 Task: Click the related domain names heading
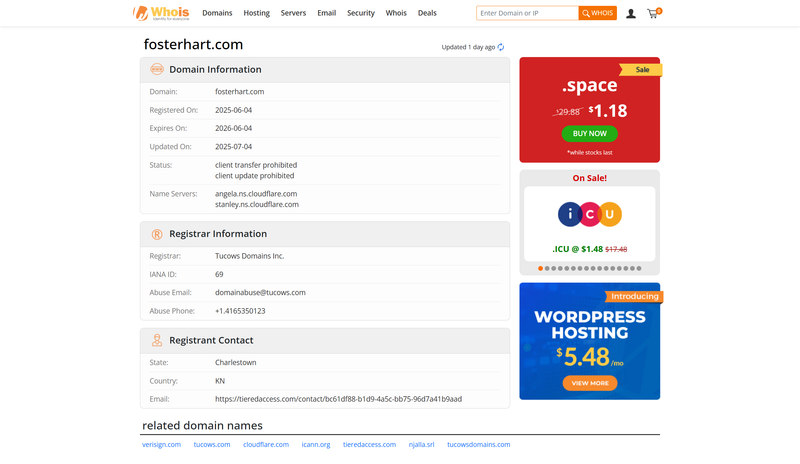click(x=202, y=426)
